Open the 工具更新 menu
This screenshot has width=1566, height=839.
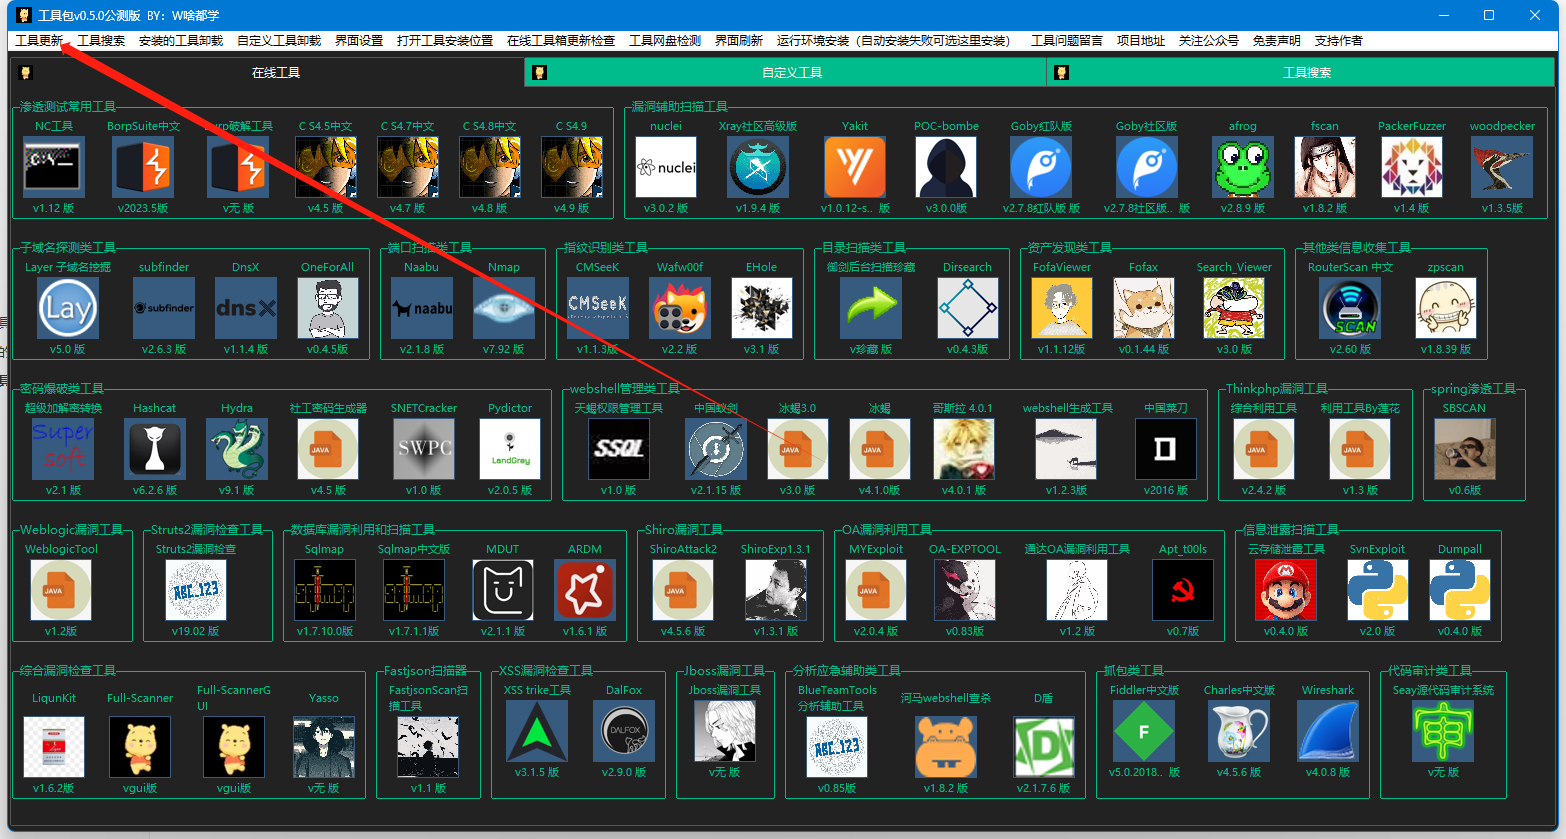click(39, 41)
